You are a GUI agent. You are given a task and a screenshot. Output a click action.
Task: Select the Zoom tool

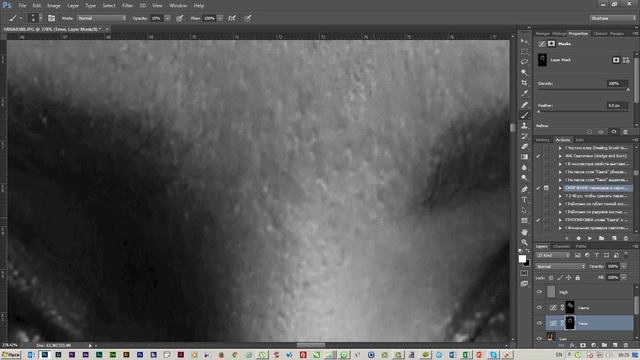point(524,242)
